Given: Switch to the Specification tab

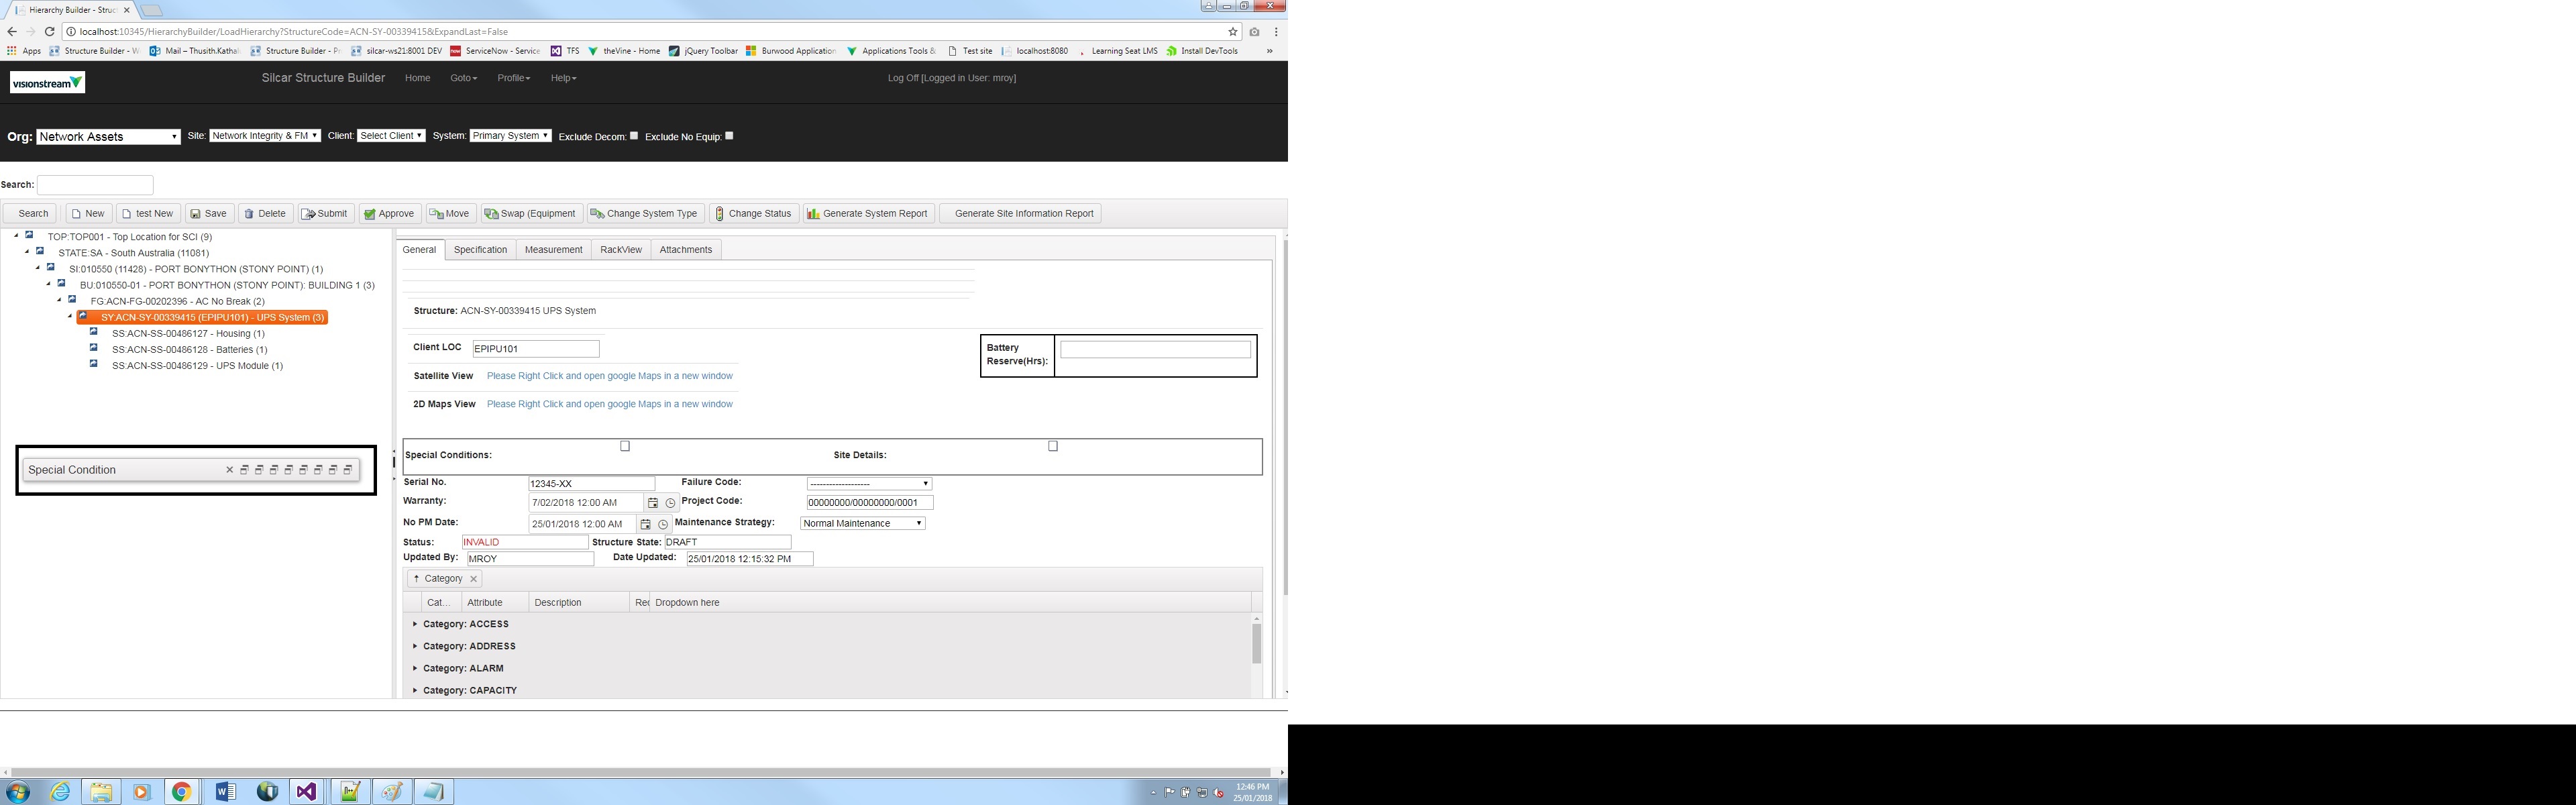Looking at the screenshot, I should [480, 250].
